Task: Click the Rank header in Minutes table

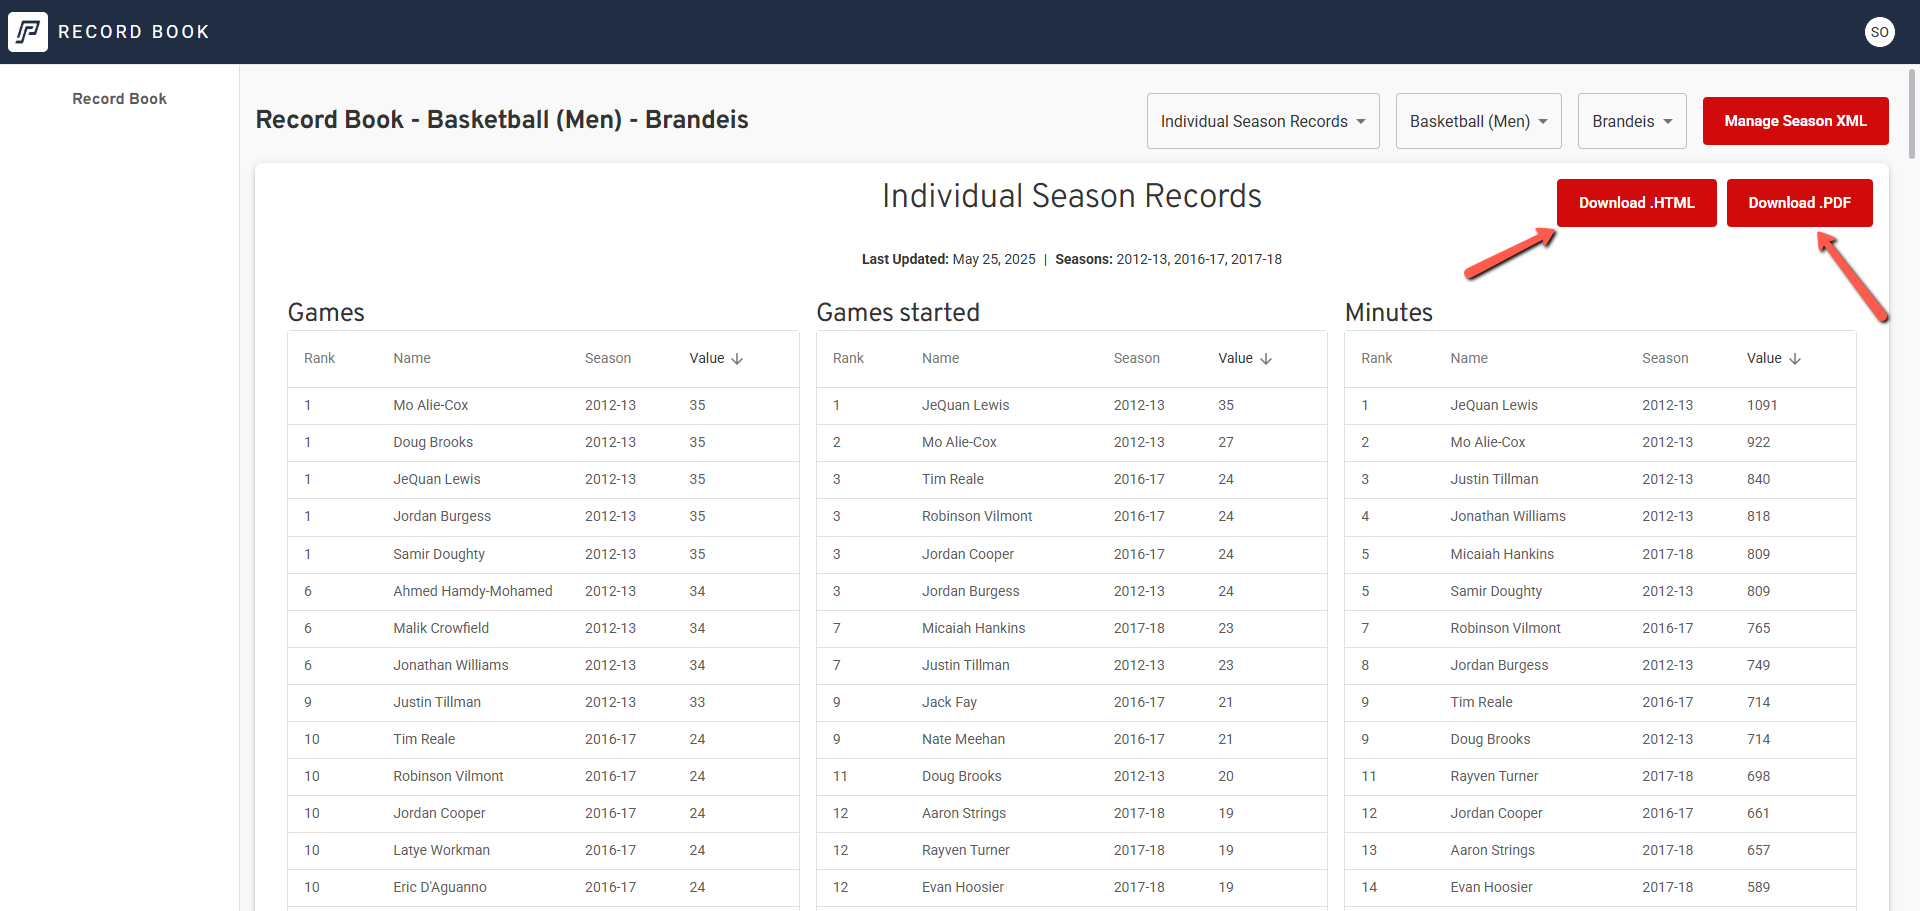Action: coord(1376,358)
